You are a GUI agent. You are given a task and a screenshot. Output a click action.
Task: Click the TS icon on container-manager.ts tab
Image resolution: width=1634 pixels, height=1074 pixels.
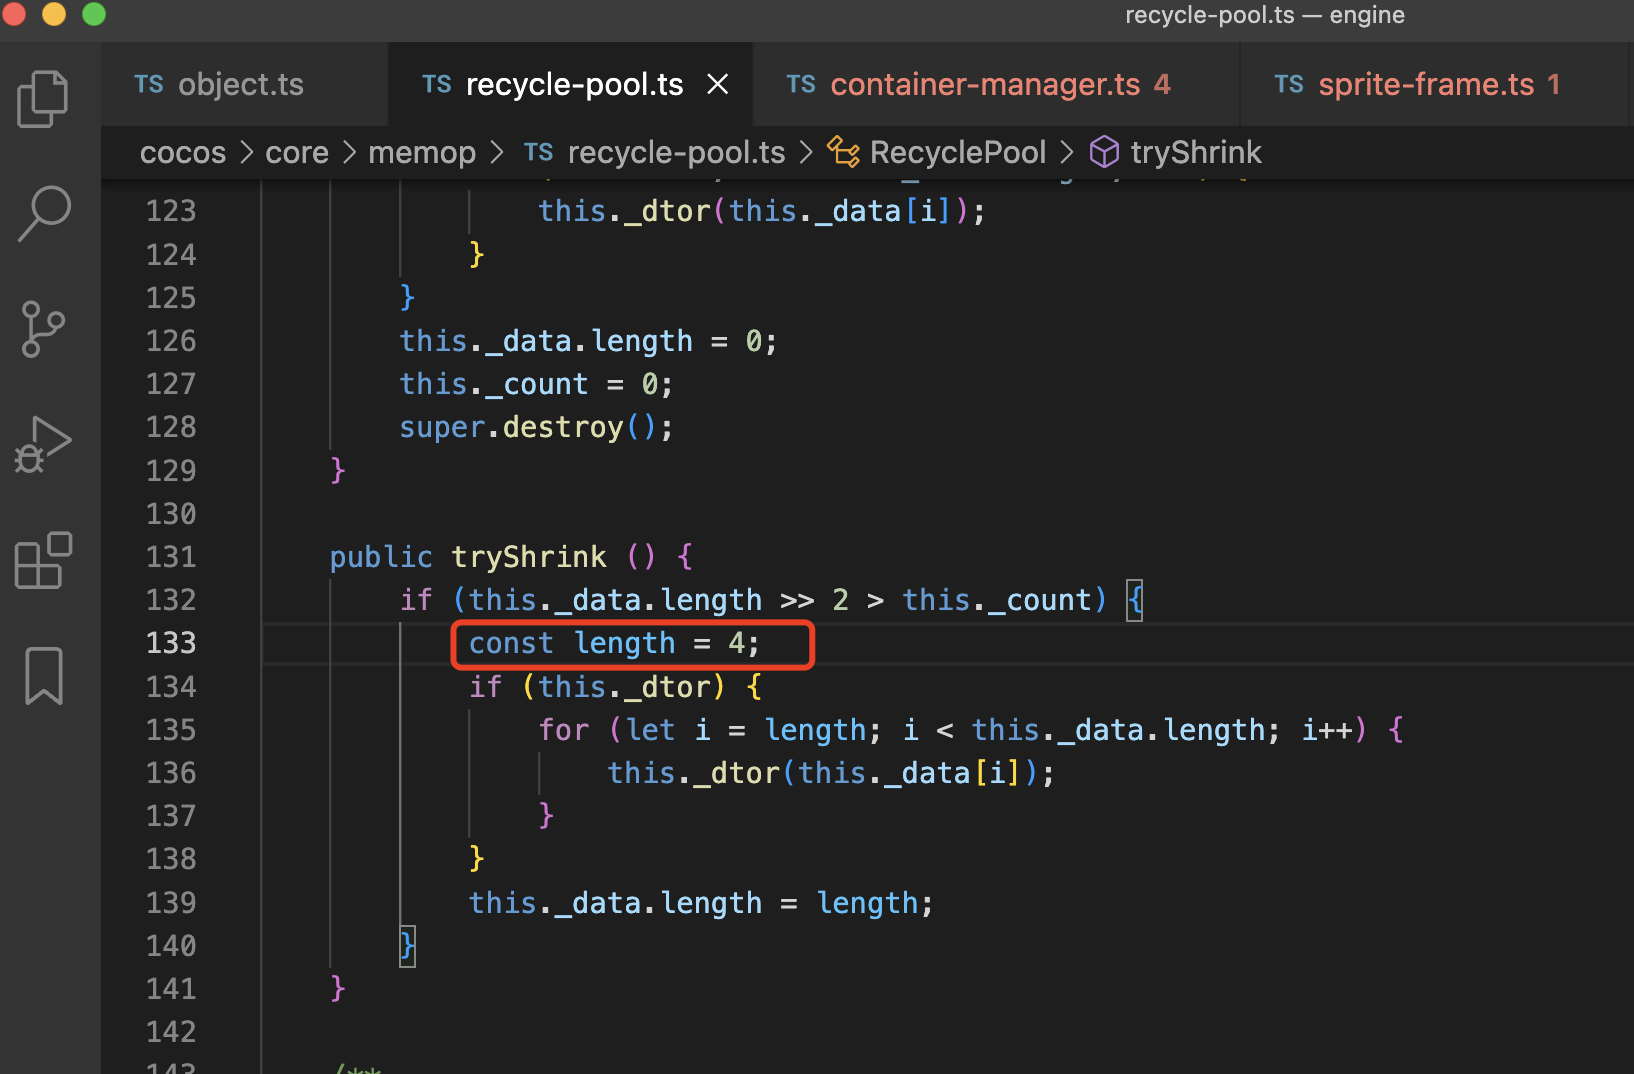[x=801, y=85]
